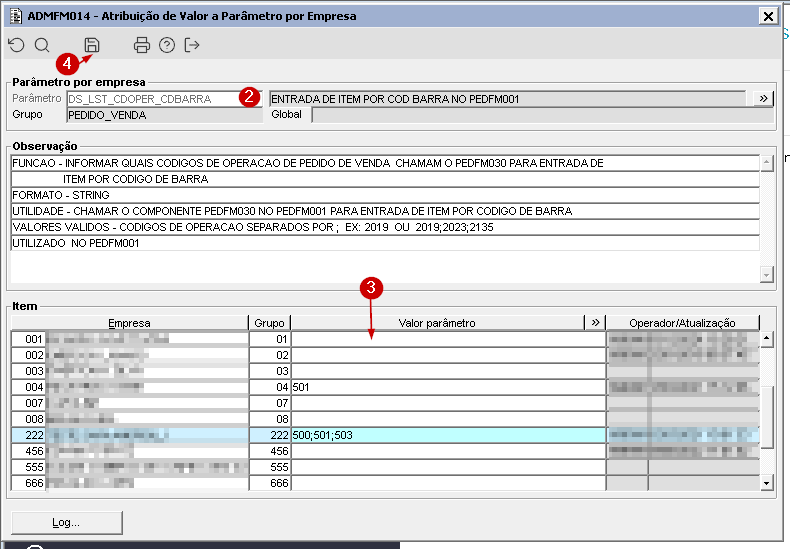Image resolution: width=790 pixels, height=549 pixels.
Task: Click observation line ITEM POR CODIGO DE BARRA
Action: click(385, 179)
